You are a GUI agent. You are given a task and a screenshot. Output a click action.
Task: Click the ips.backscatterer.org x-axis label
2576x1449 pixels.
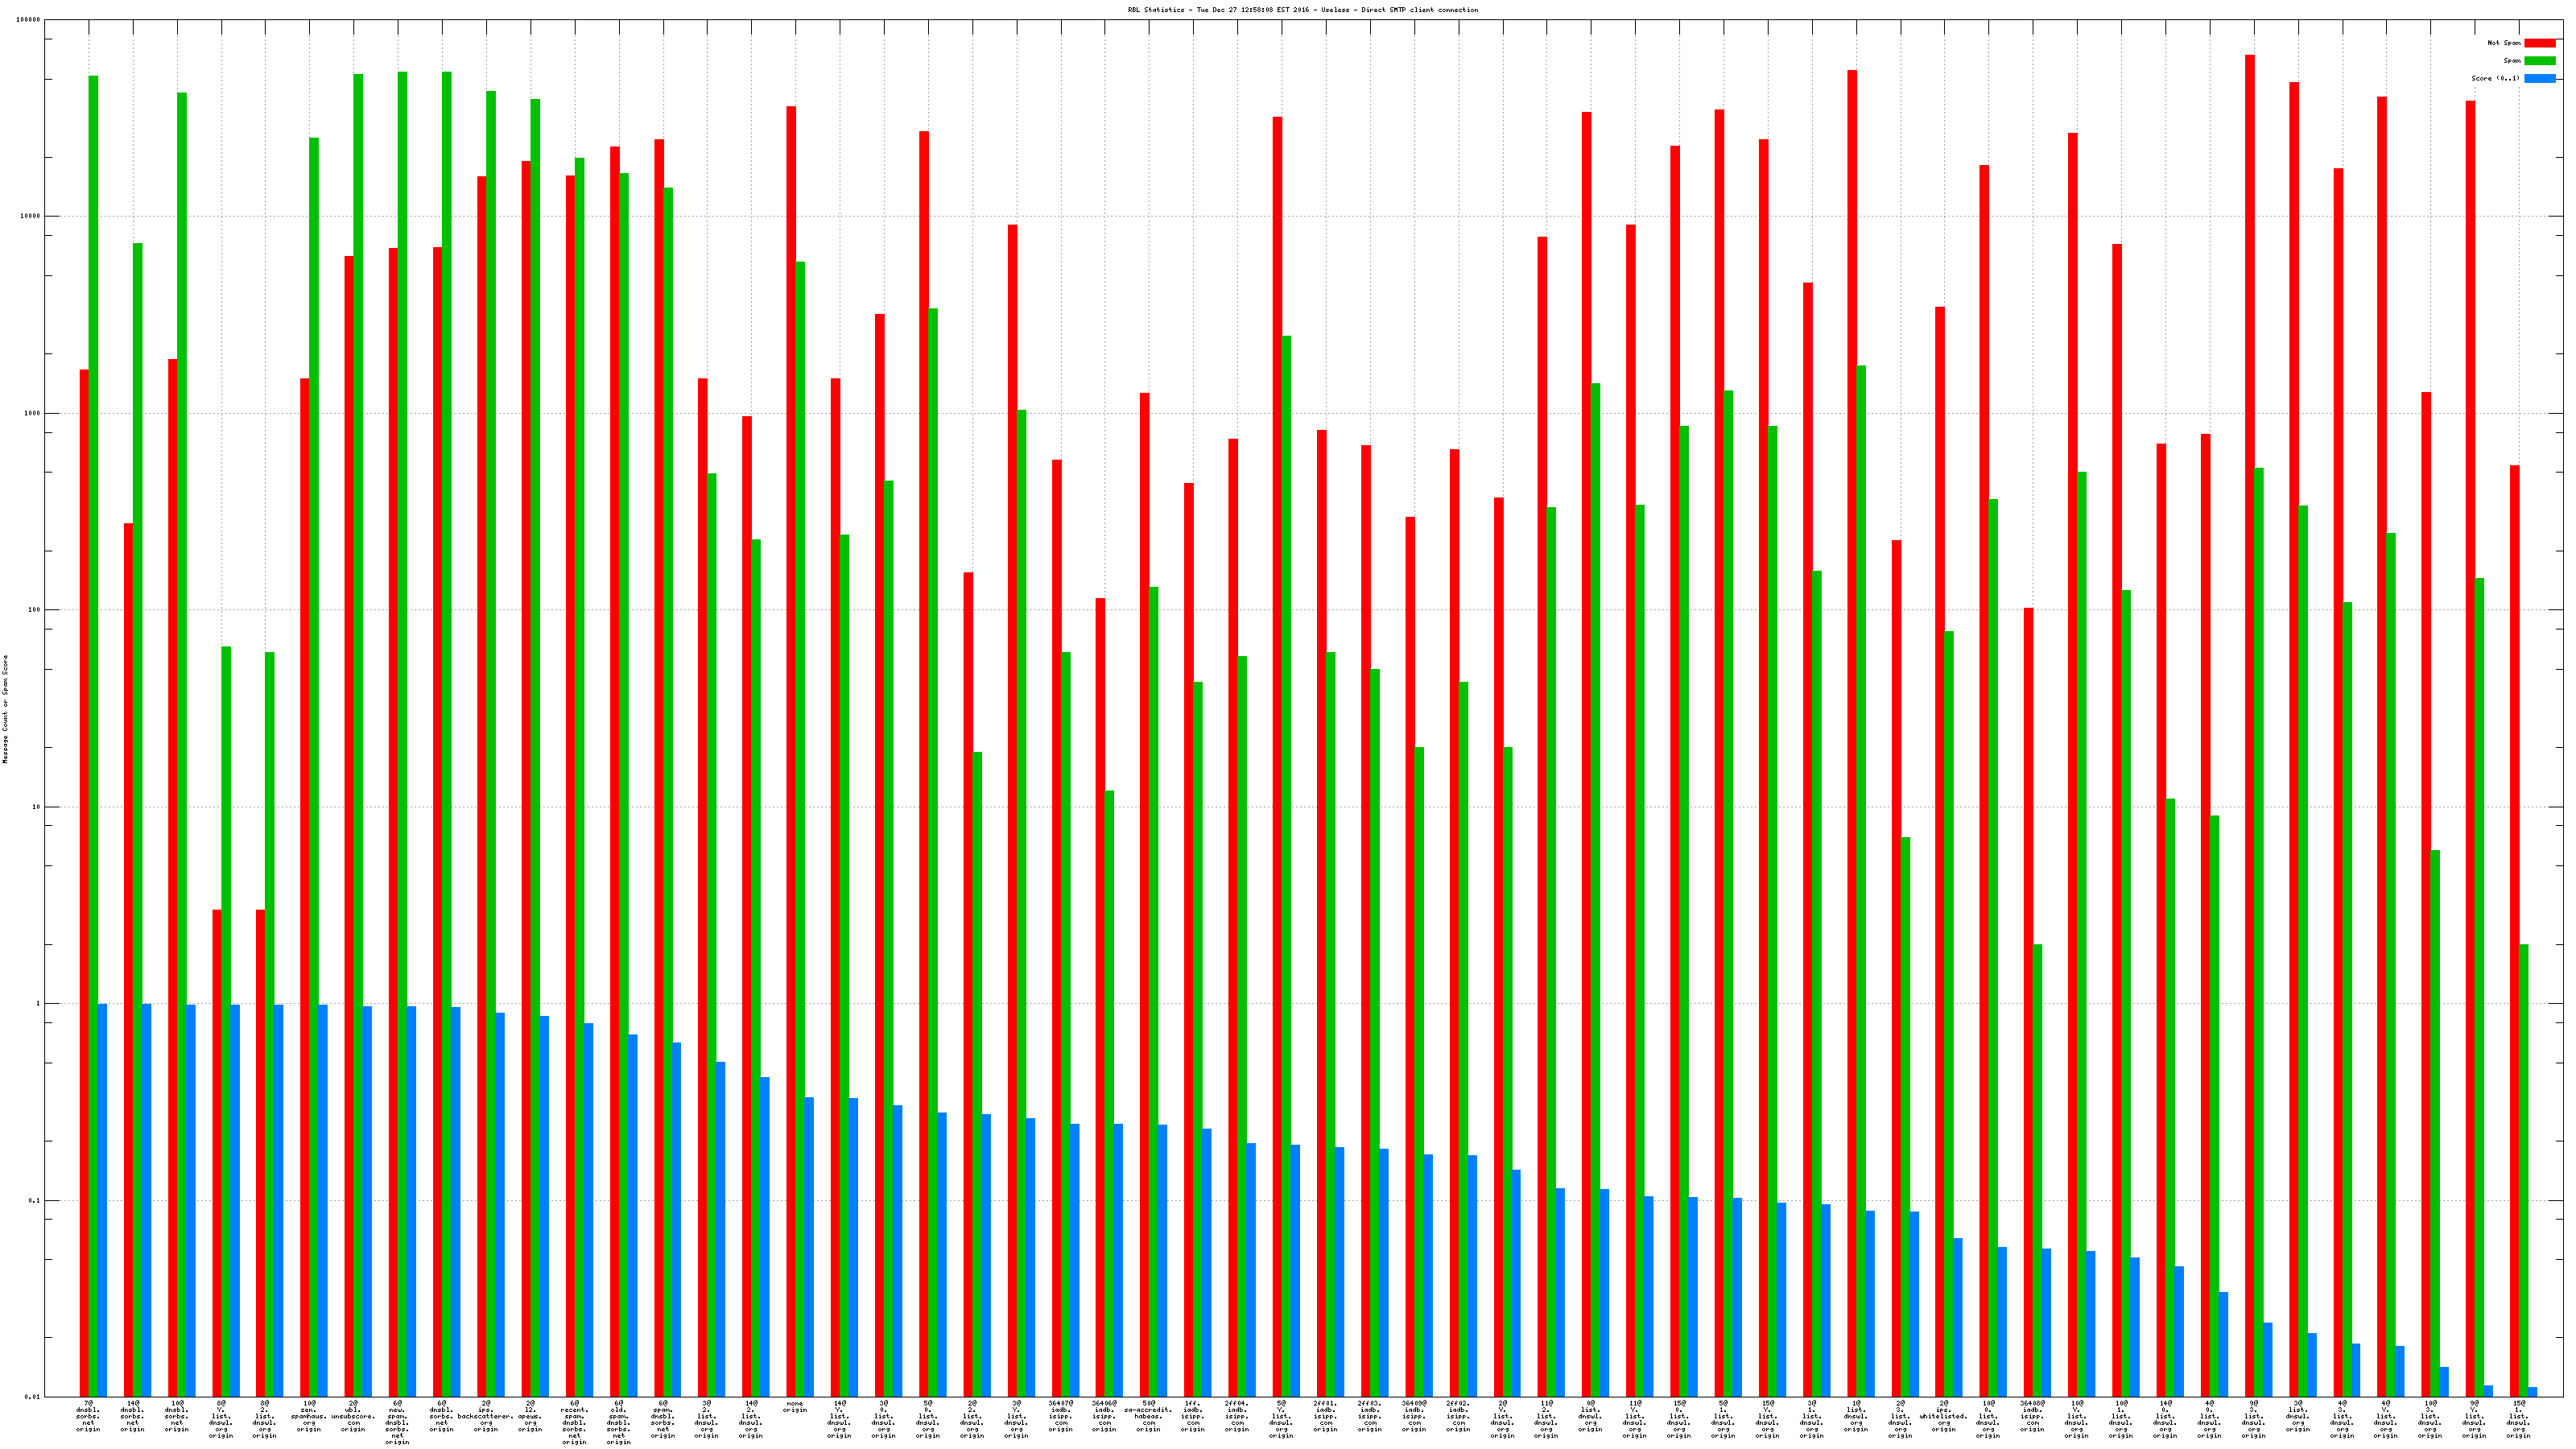(486, 1416)
